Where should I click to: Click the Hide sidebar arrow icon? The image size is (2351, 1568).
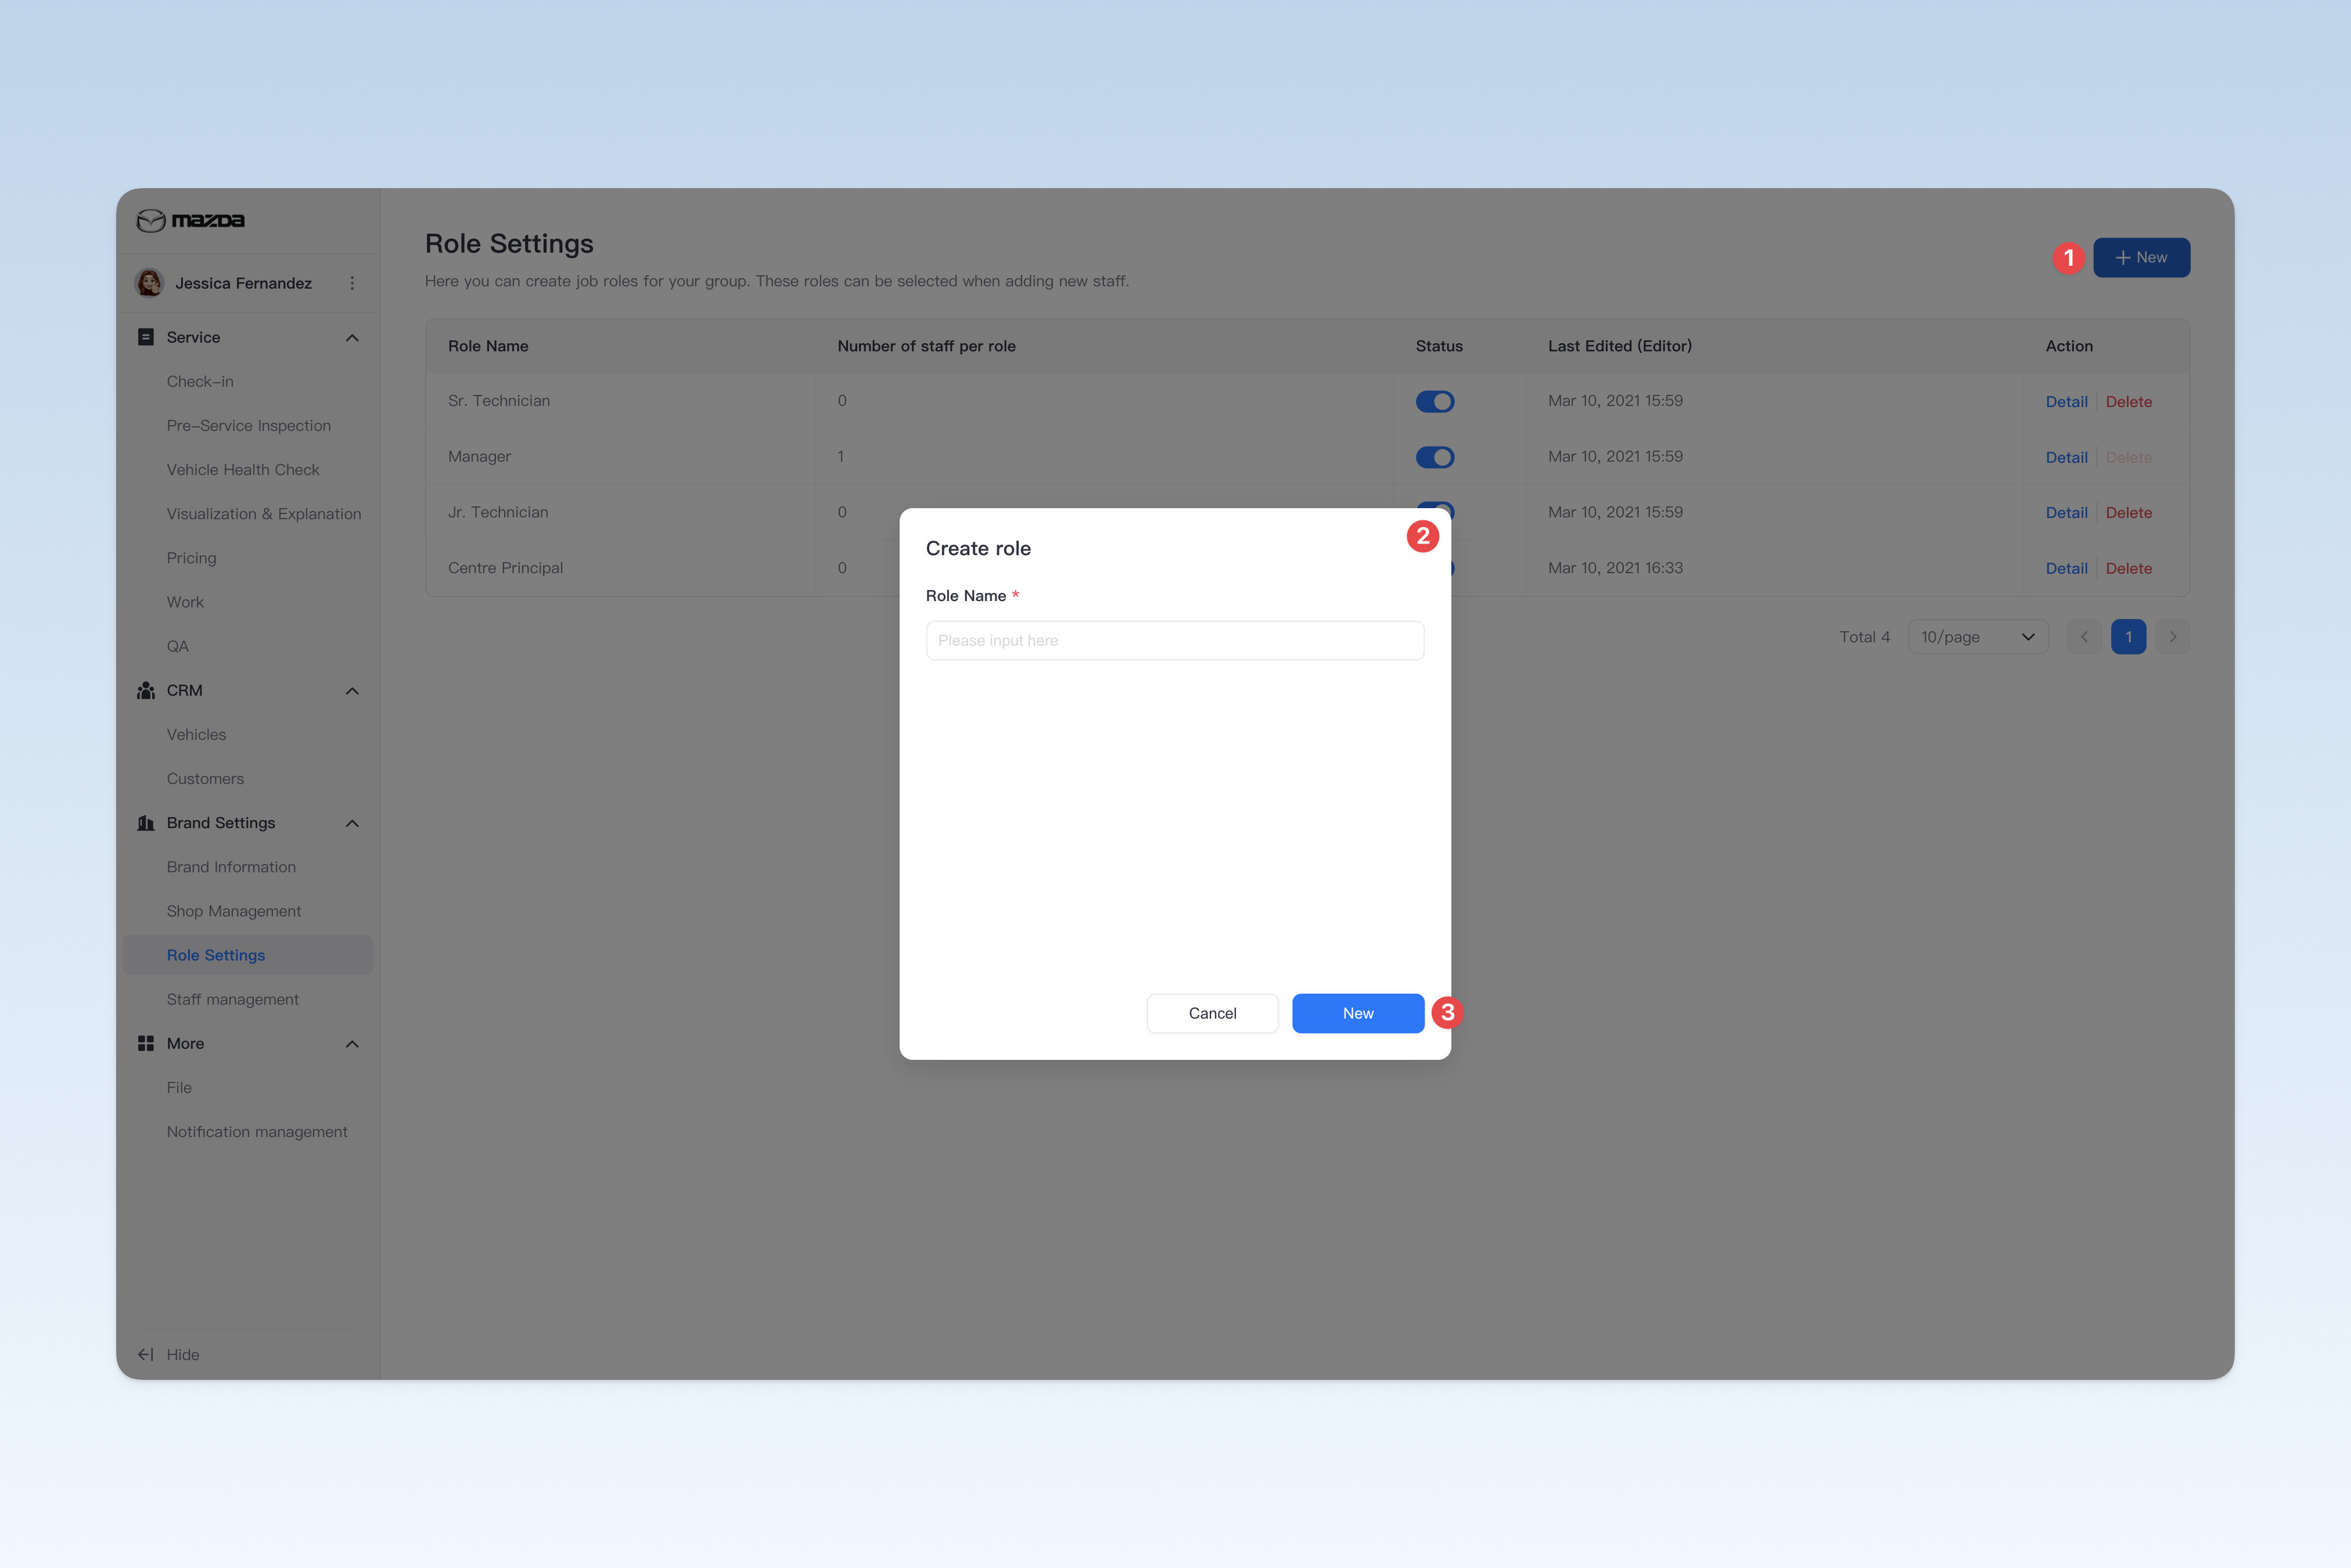146,1354
